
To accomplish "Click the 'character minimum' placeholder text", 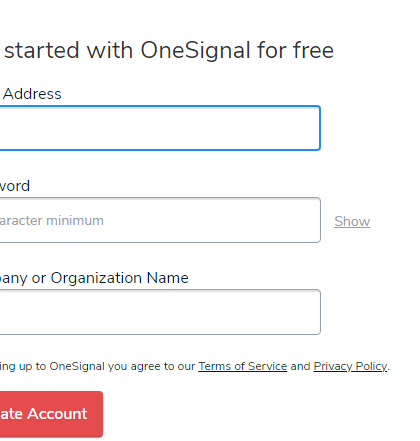I will pyautogui.click(x=51, y=221).
